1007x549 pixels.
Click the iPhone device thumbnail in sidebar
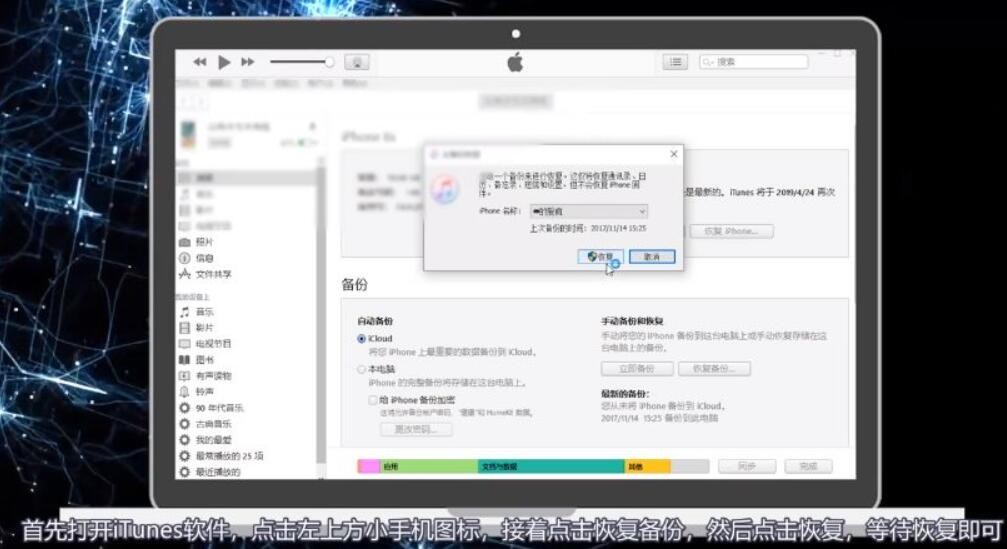click(x=189, y=135)
